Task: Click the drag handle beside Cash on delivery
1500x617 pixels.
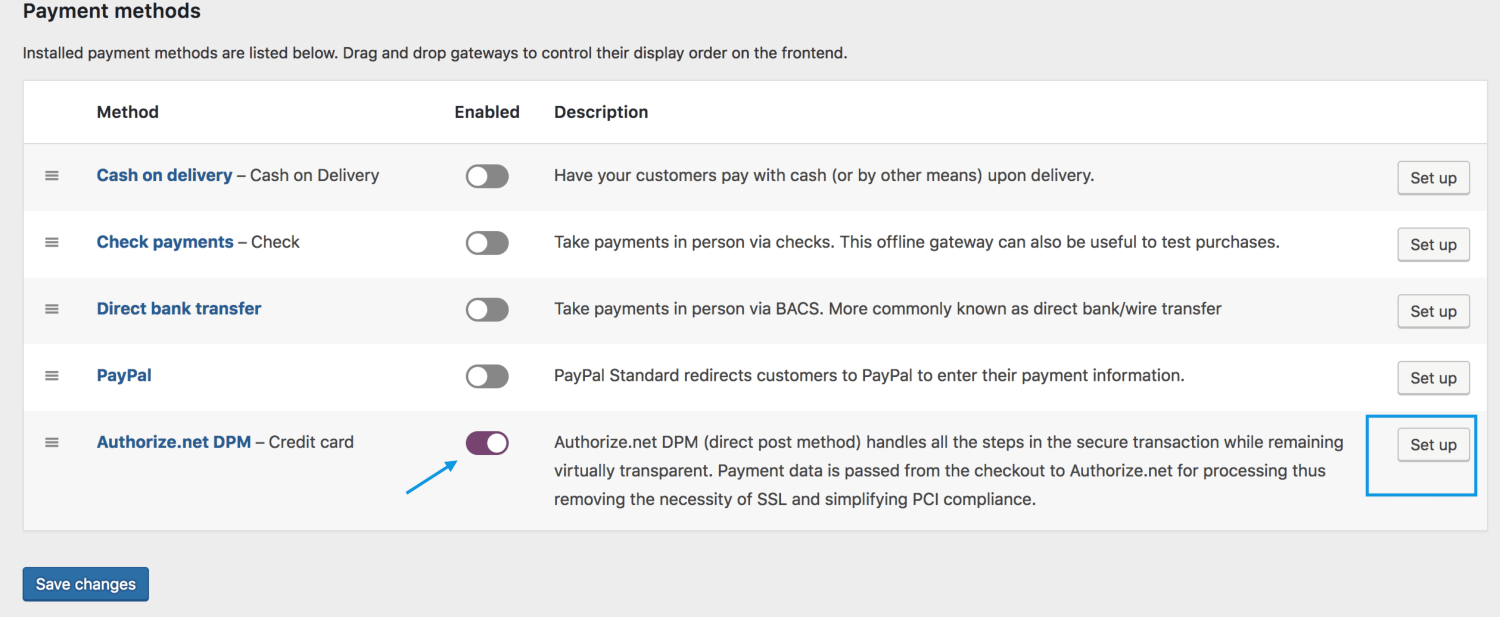Action: click(52, 176)
